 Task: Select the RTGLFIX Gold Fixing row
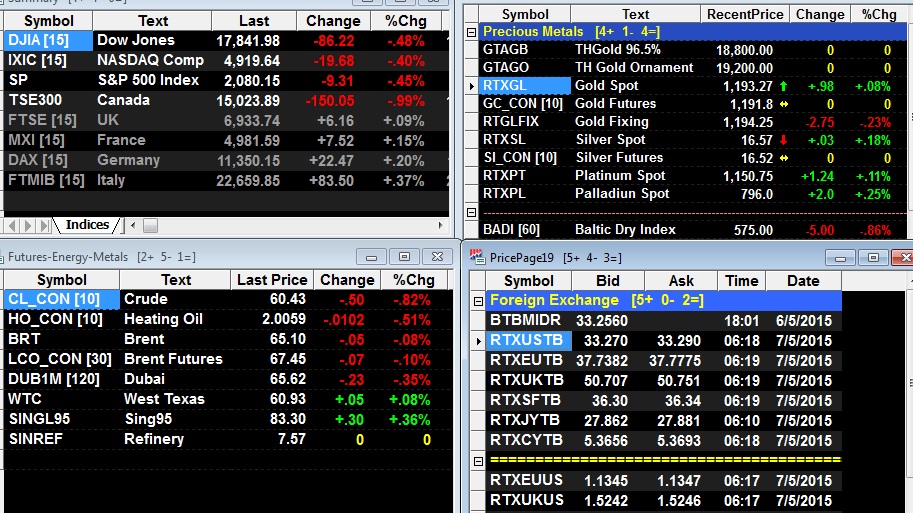pos(693,122)
